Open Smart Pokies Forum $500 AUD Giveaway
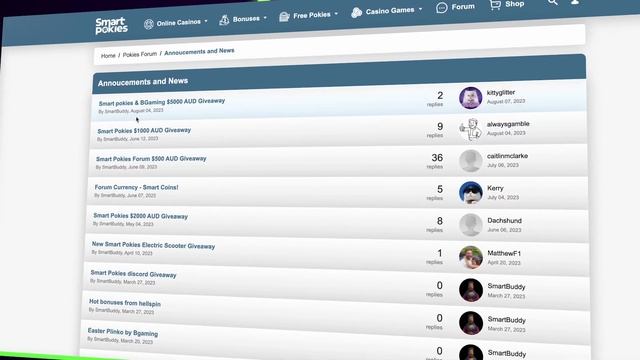640x360 pixels. pos(151,159)
